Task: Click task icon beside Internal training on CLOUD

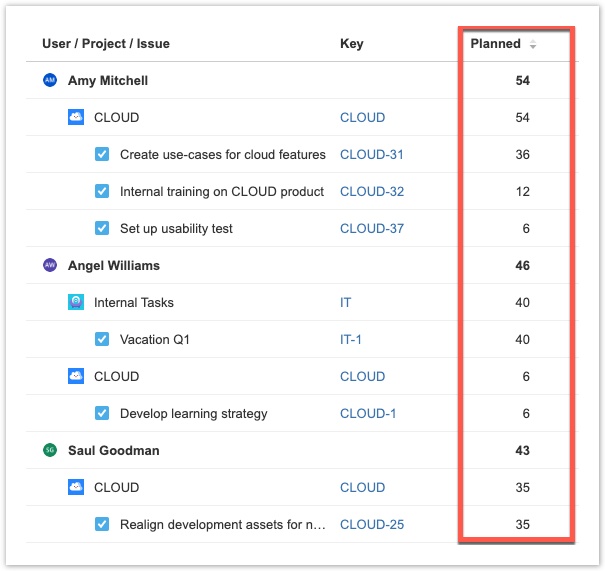Action: click(x=102, y=191)
